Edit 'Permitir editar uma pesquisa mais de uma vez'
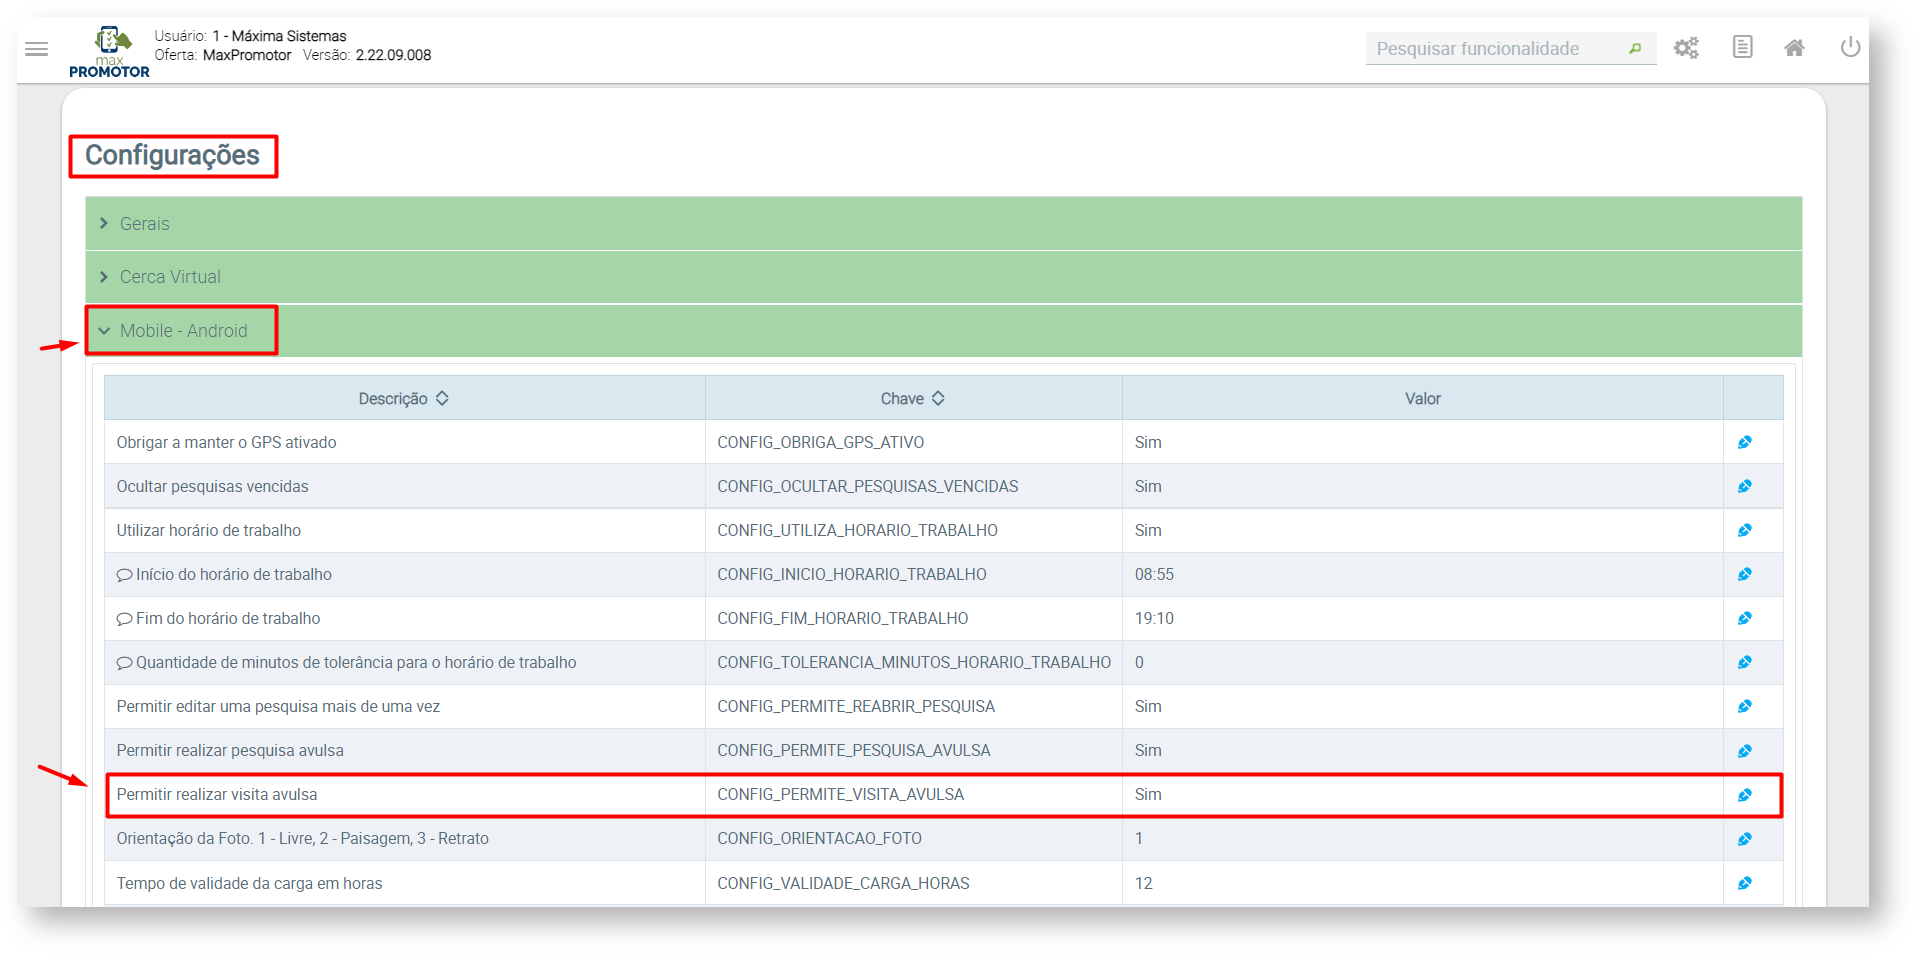This screenshot has width=1917, height=955. pos(1745,706)
